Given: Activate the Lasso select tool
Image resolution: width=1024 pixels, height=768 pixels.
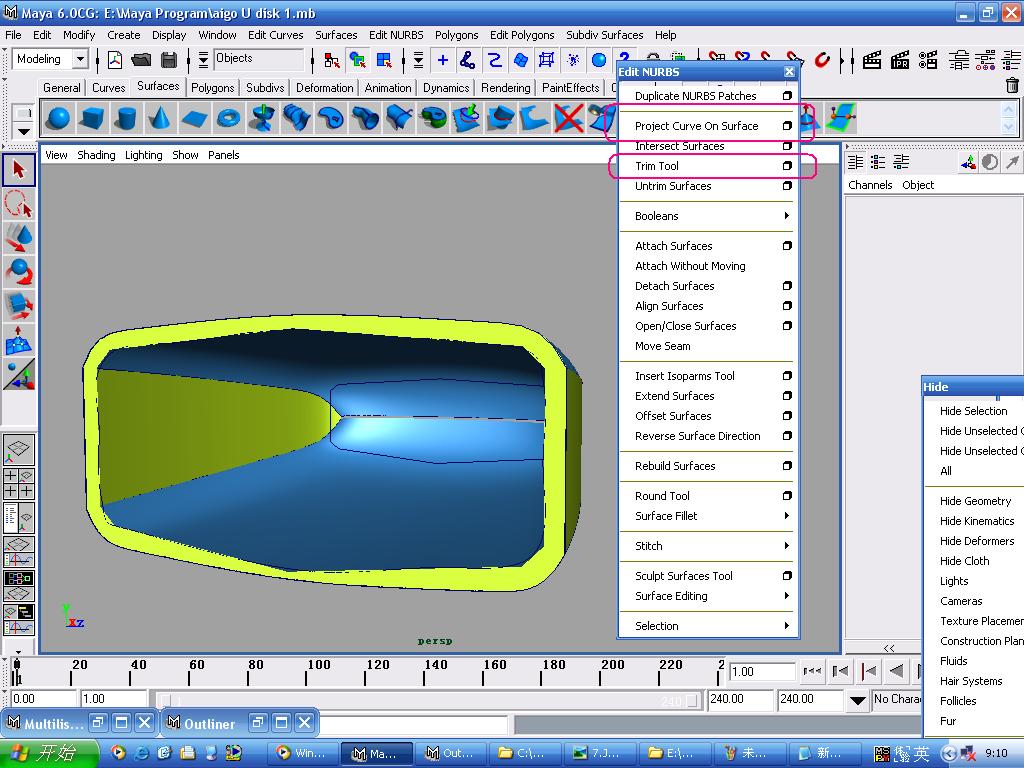Looking at the screenshot, I should point(19,204).
